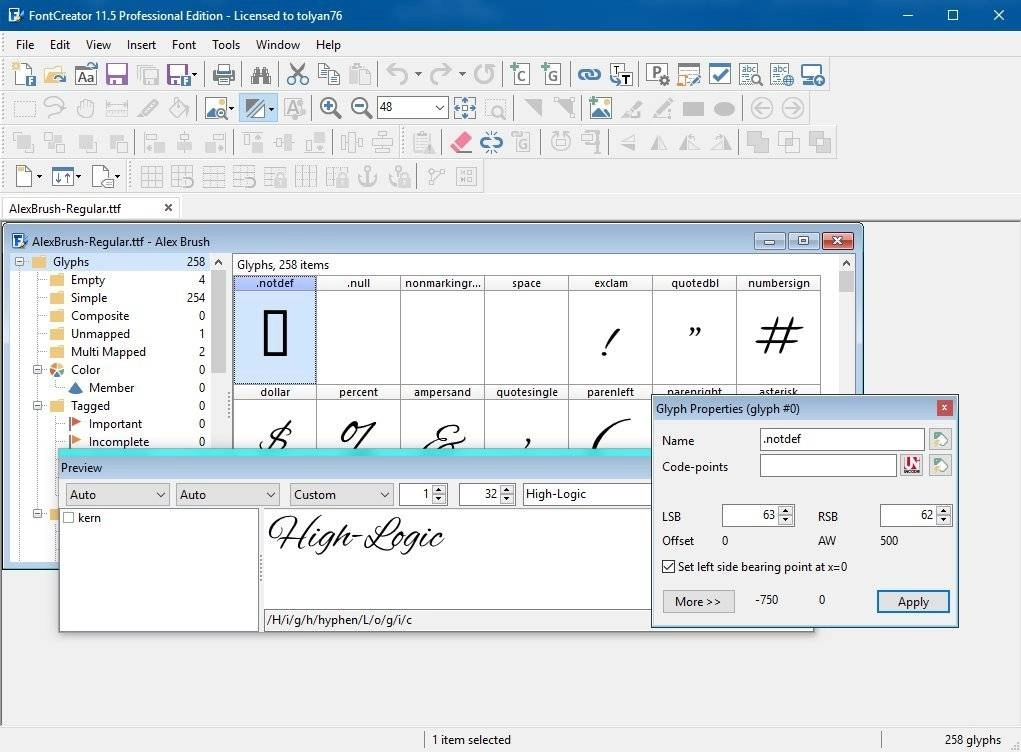Select the exclam glyph cell
1021x752 pixels.
pyautogui.click(x=610, y=330)
